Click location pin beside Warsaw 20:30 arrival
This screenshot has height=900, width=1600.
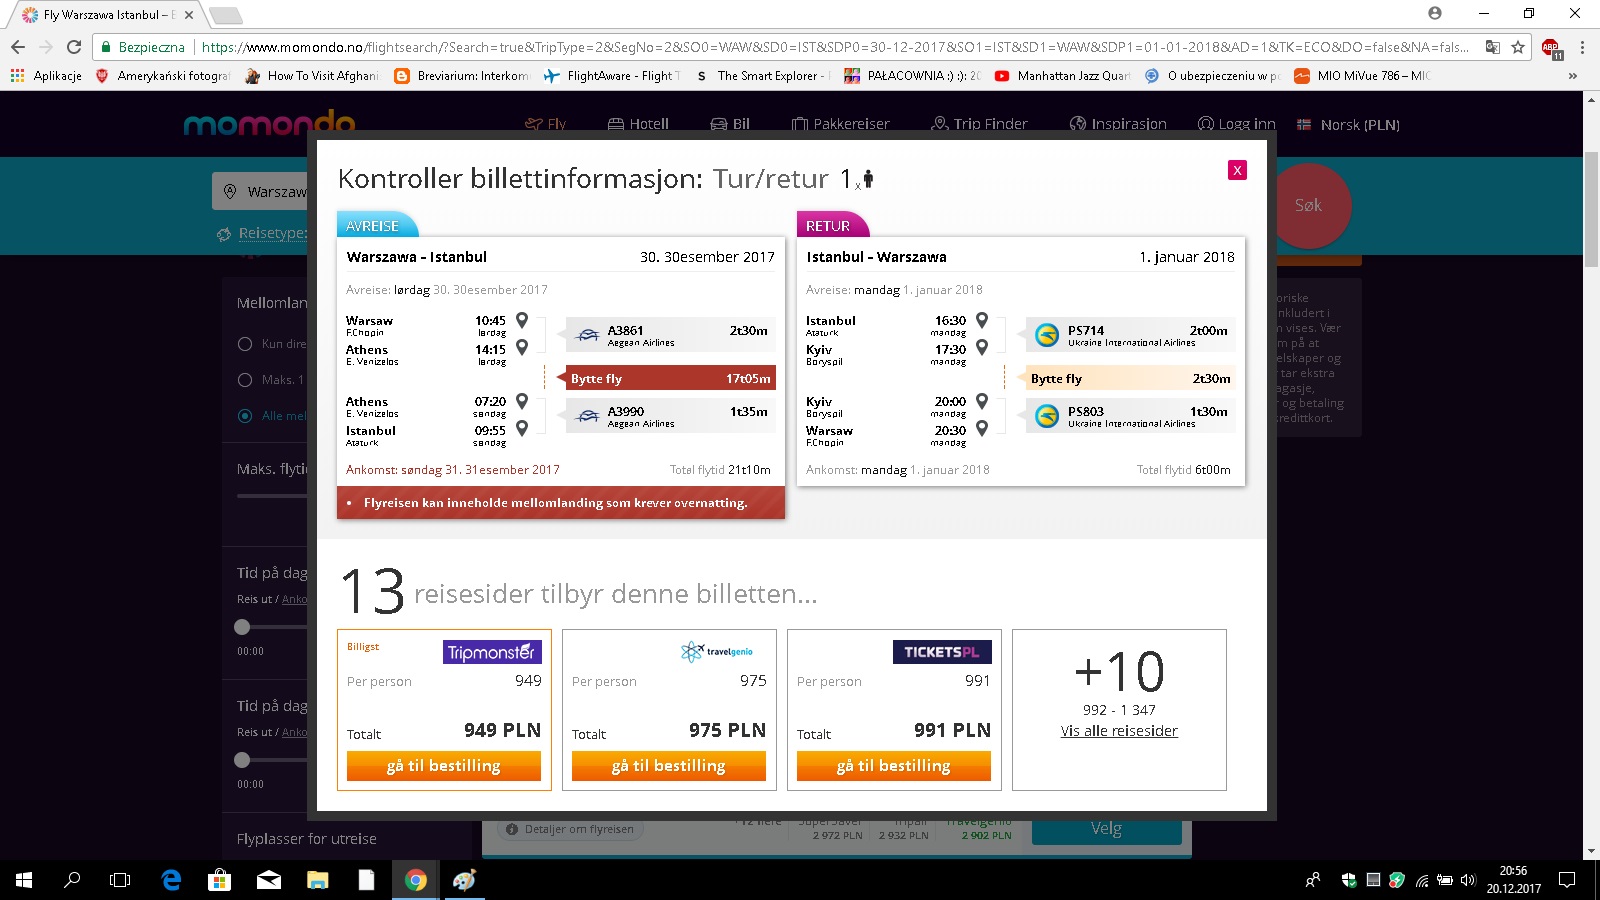tap(982, 428)
